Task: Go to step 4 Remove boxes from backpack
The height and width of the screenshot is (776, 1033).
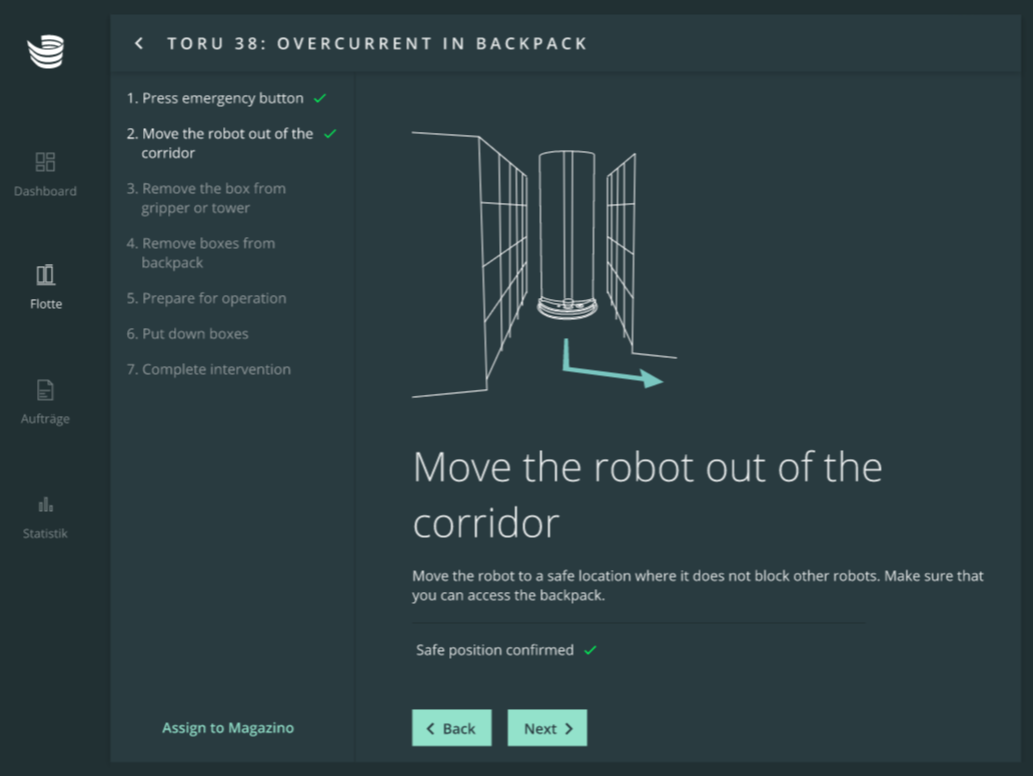Action: tap(200, 253)
